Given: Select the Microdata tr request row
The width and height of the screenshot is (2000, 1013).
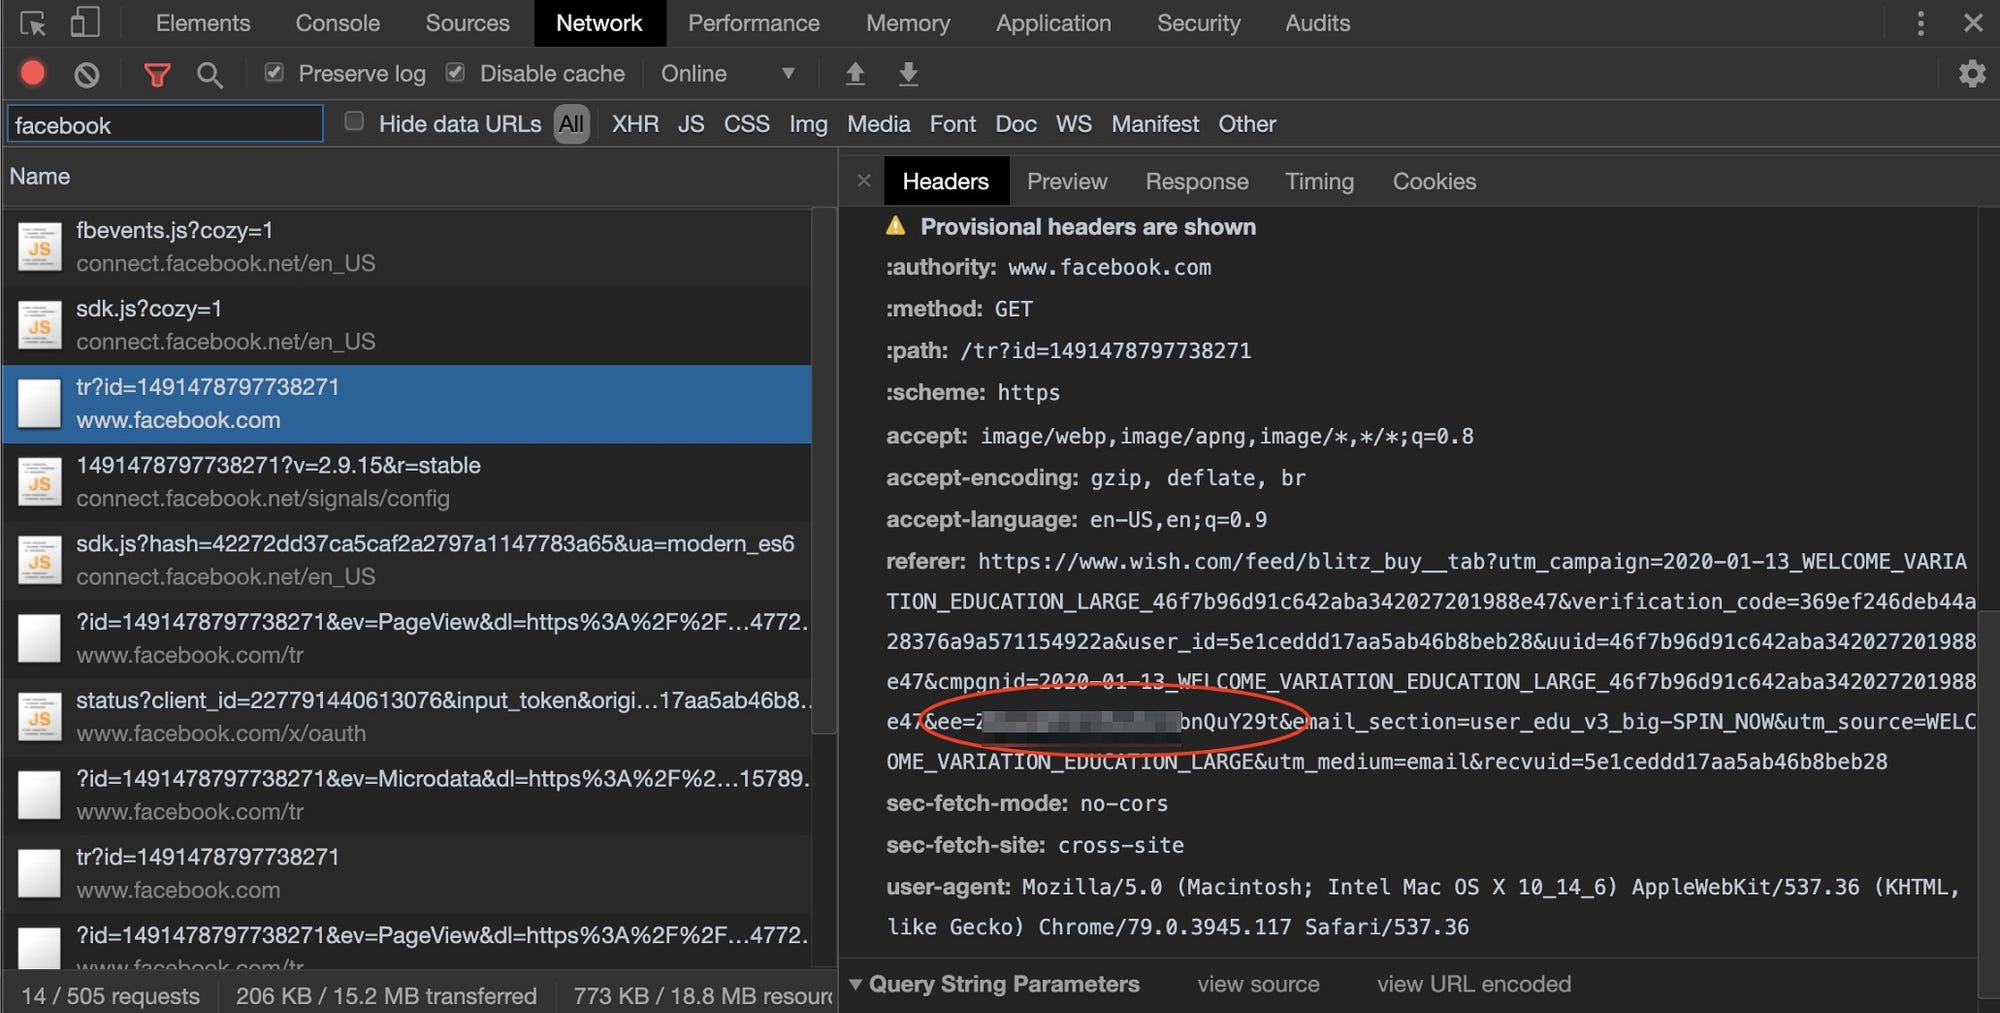Looking at the screenshot, I should 407,795.
